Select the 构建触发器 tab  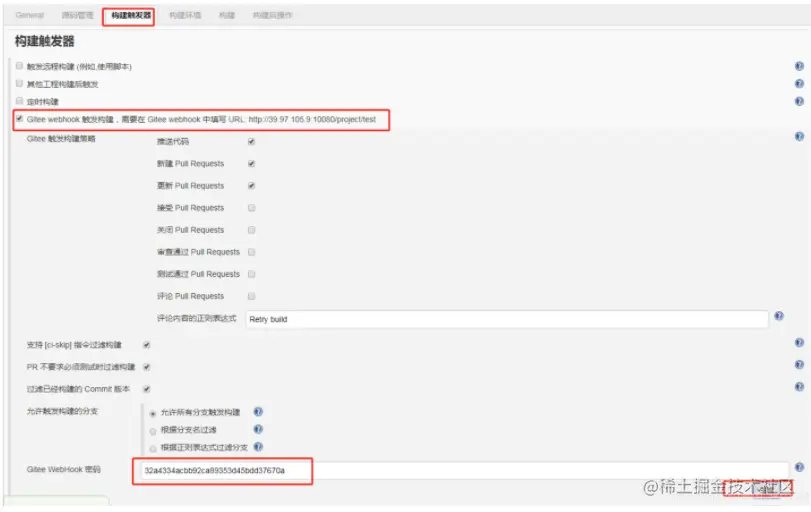131,16
